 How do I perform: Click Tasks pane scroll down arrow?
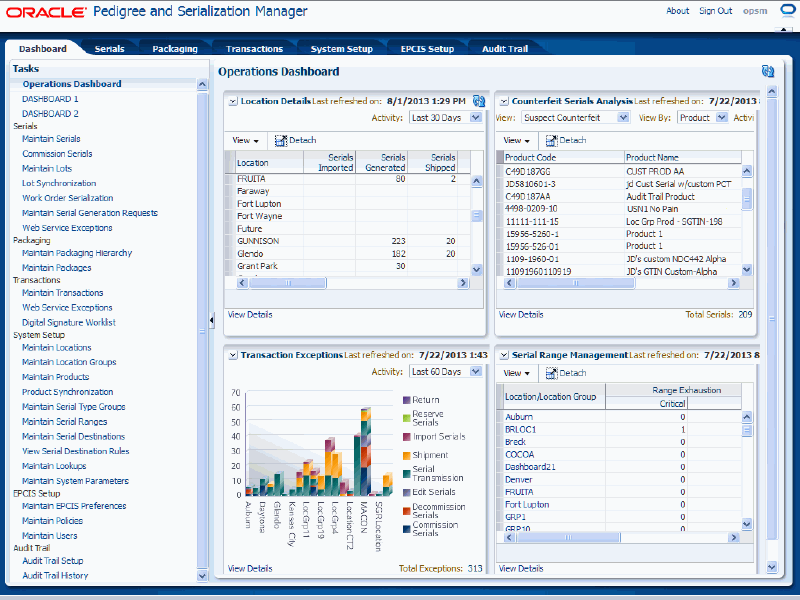pos(202,576)
